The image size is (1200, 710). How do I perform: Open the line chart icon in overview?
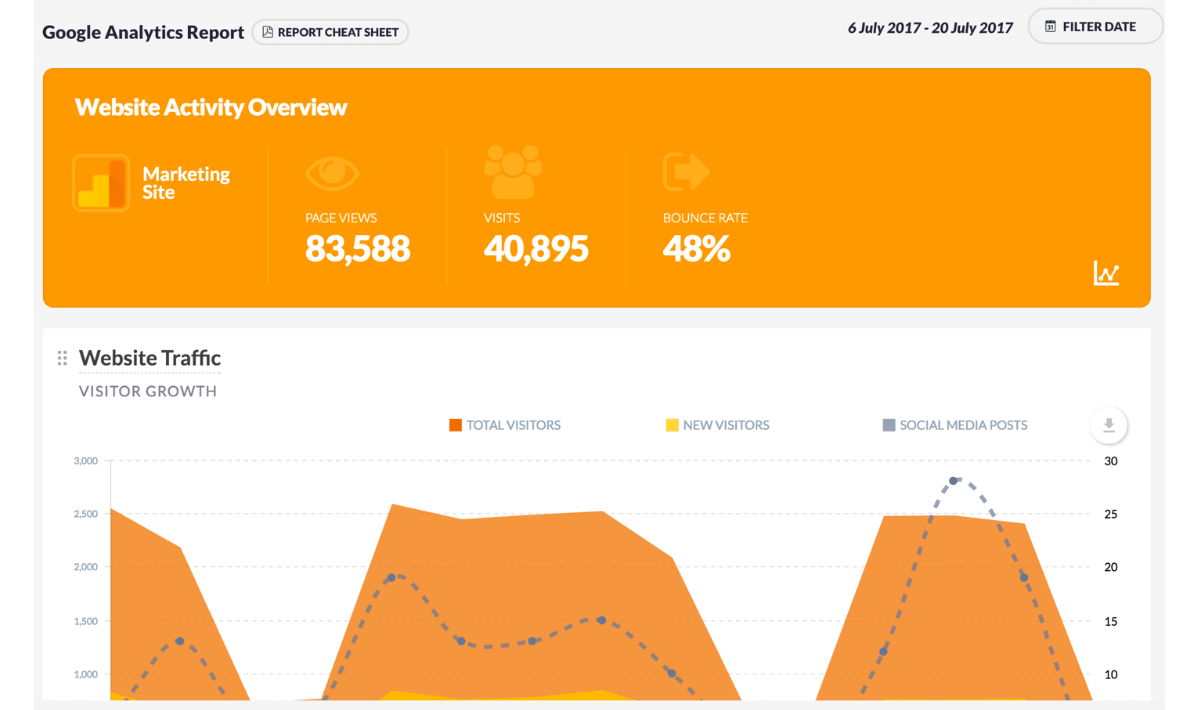(1106, 273)
